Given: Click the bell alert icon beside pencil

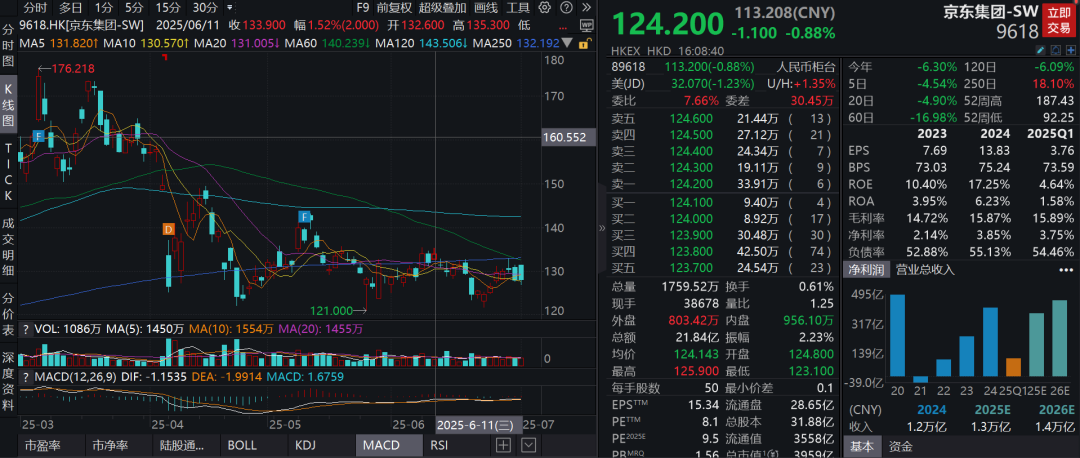Looking at the screenshot, I should coord(1055,50).
